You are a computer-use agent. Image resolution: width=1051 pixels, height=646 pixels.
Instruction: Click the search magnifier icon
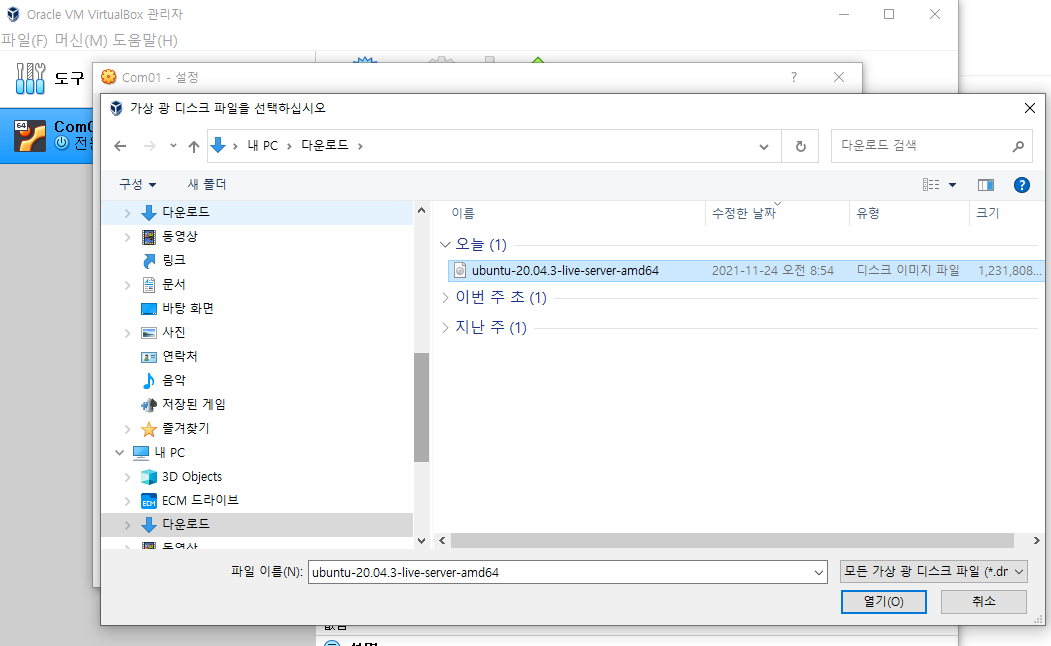coord(1018,146)
